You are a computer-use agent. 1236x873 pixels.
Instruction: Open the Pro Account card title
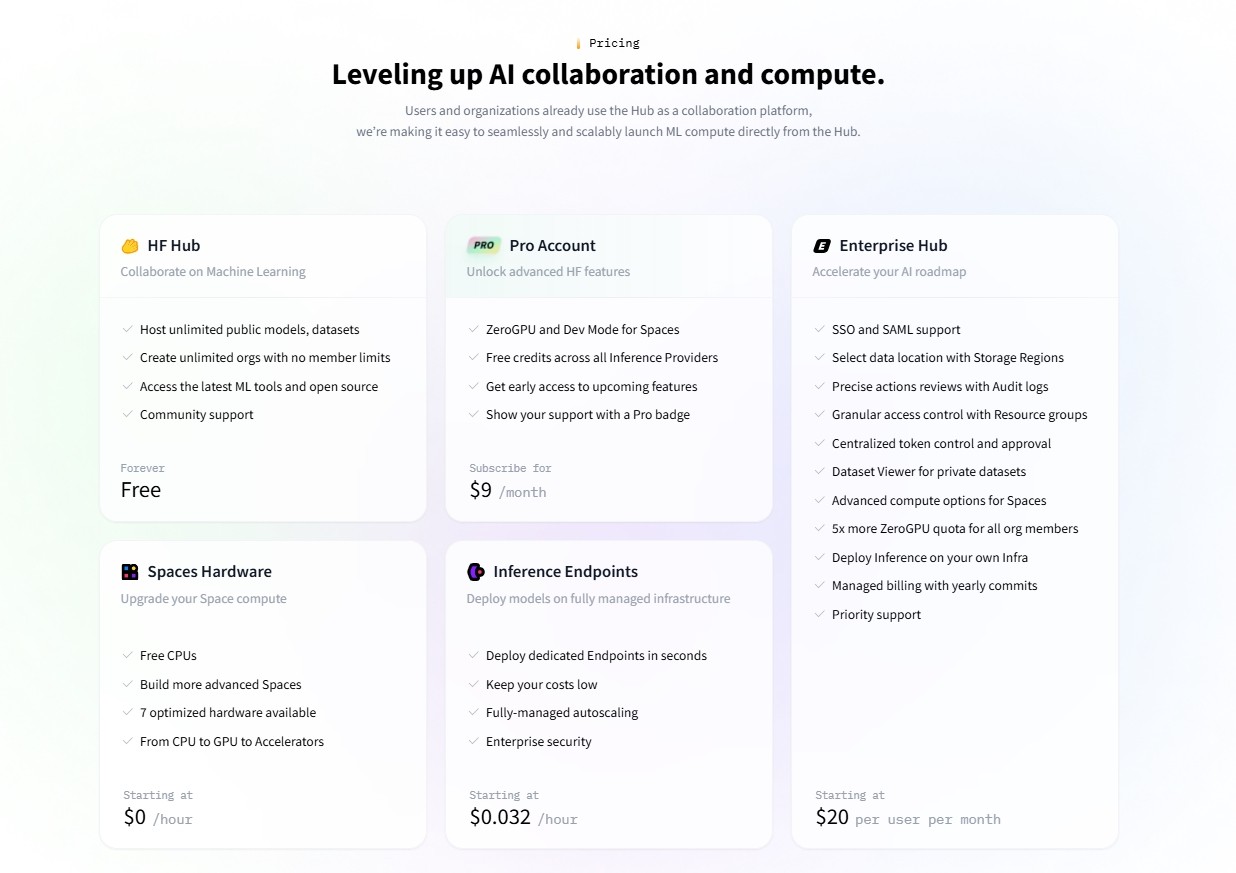pyautogui.click(x=552, y=246)
